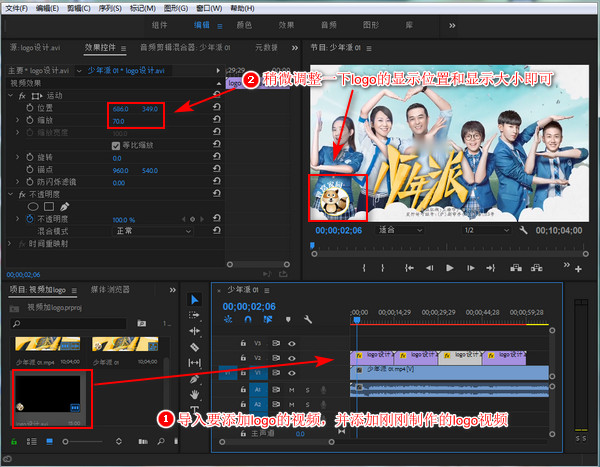The image size is (600, 467).
Task: Play the program monitor video
Action: coord(450,268)
